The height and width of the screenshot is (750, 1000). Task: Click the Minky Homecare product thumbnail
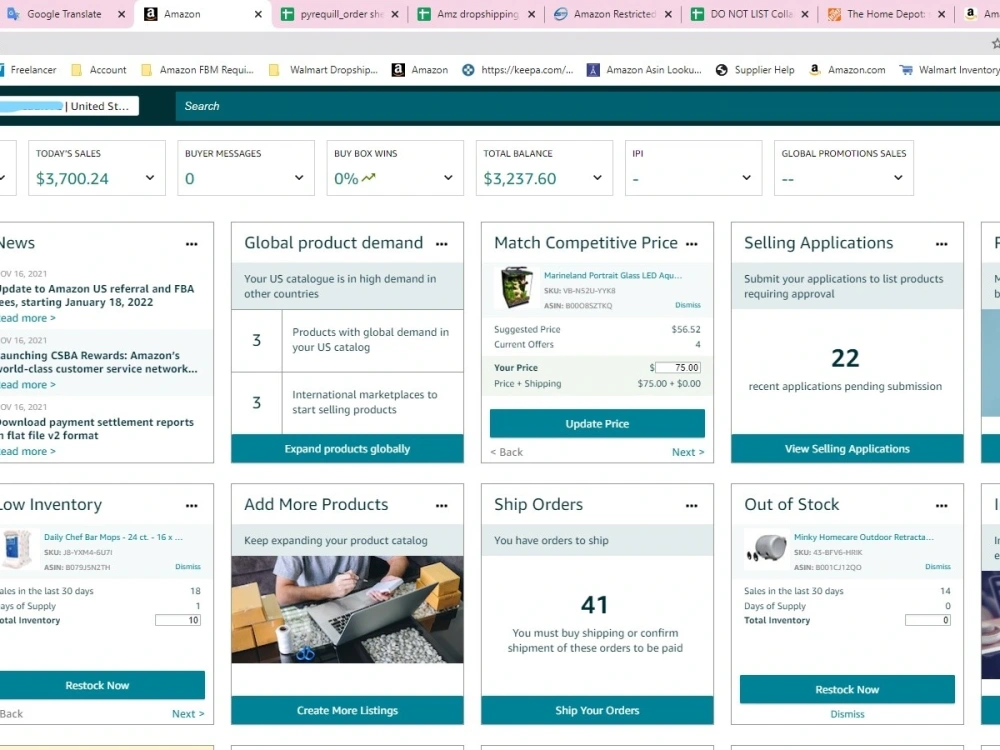766,548
